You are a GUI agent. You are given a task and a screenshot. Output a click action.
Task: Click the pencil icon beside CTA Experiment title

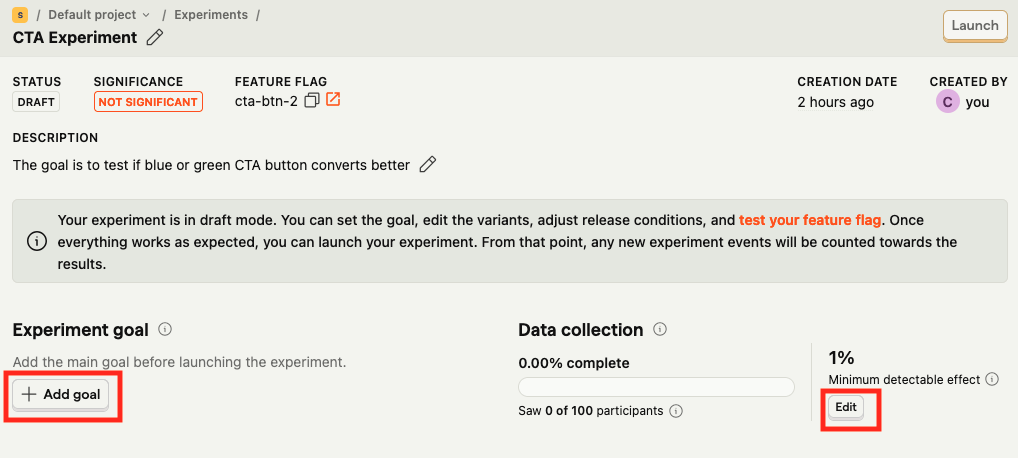pyautogui.click(x=154, y=38)
